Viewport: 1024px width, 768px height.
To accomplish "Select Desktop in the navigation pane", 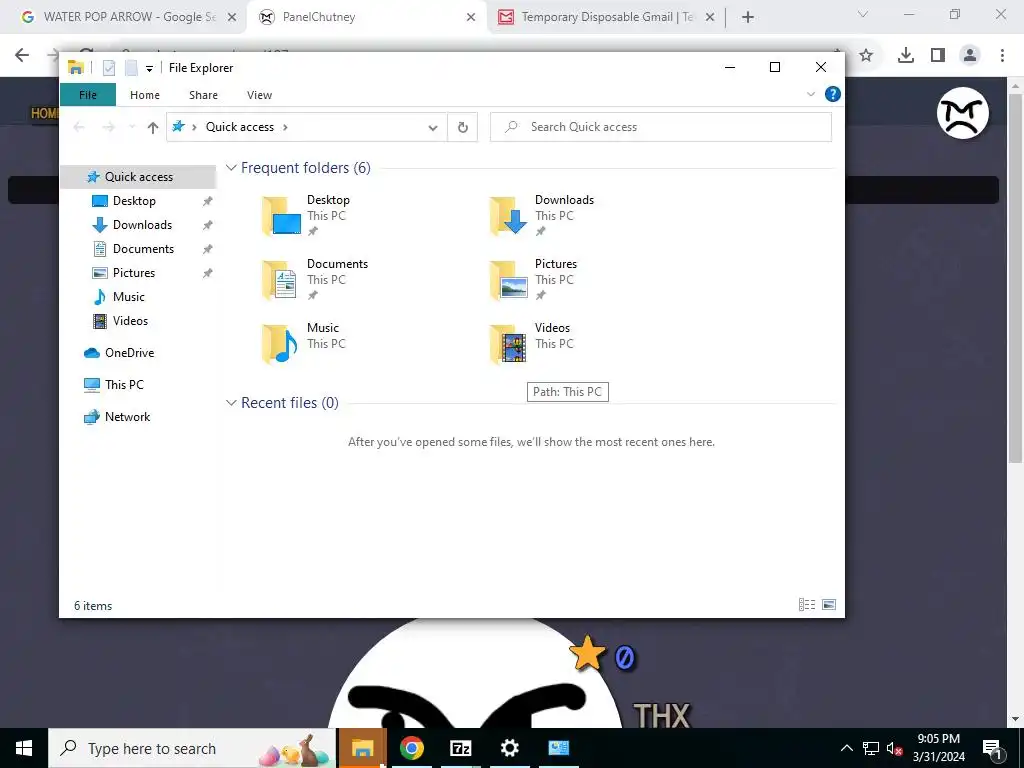I will tap(134, 201).
